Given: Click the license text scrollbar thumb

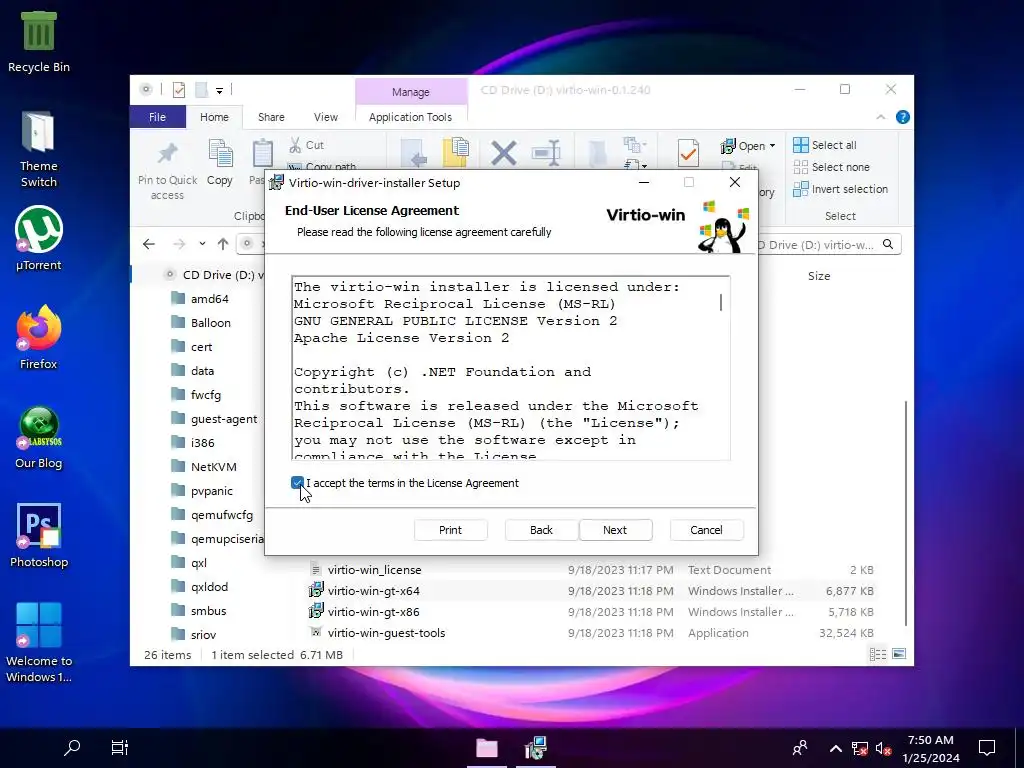Looking at the screenshot, I should pyautogui.click(x=720, y=302).
